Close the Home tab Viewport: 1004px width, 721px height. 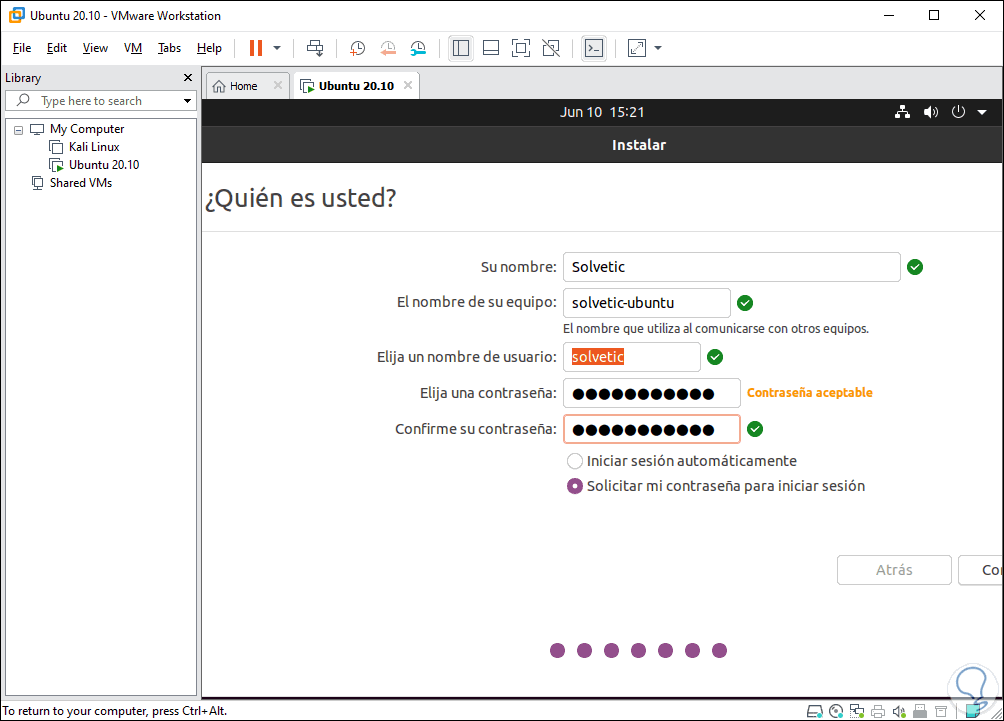pyautogui.click(x=278, y=85)
